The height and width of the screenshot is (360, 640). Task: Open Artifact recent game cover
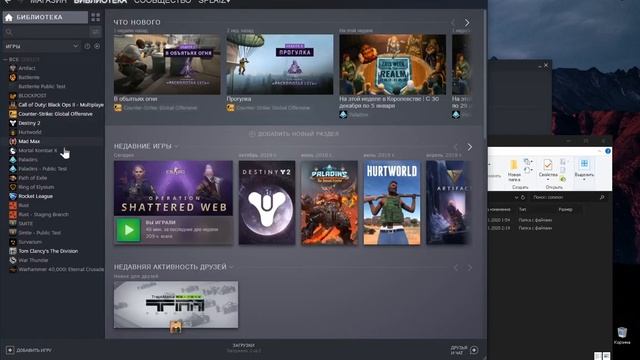pos(448,203)
